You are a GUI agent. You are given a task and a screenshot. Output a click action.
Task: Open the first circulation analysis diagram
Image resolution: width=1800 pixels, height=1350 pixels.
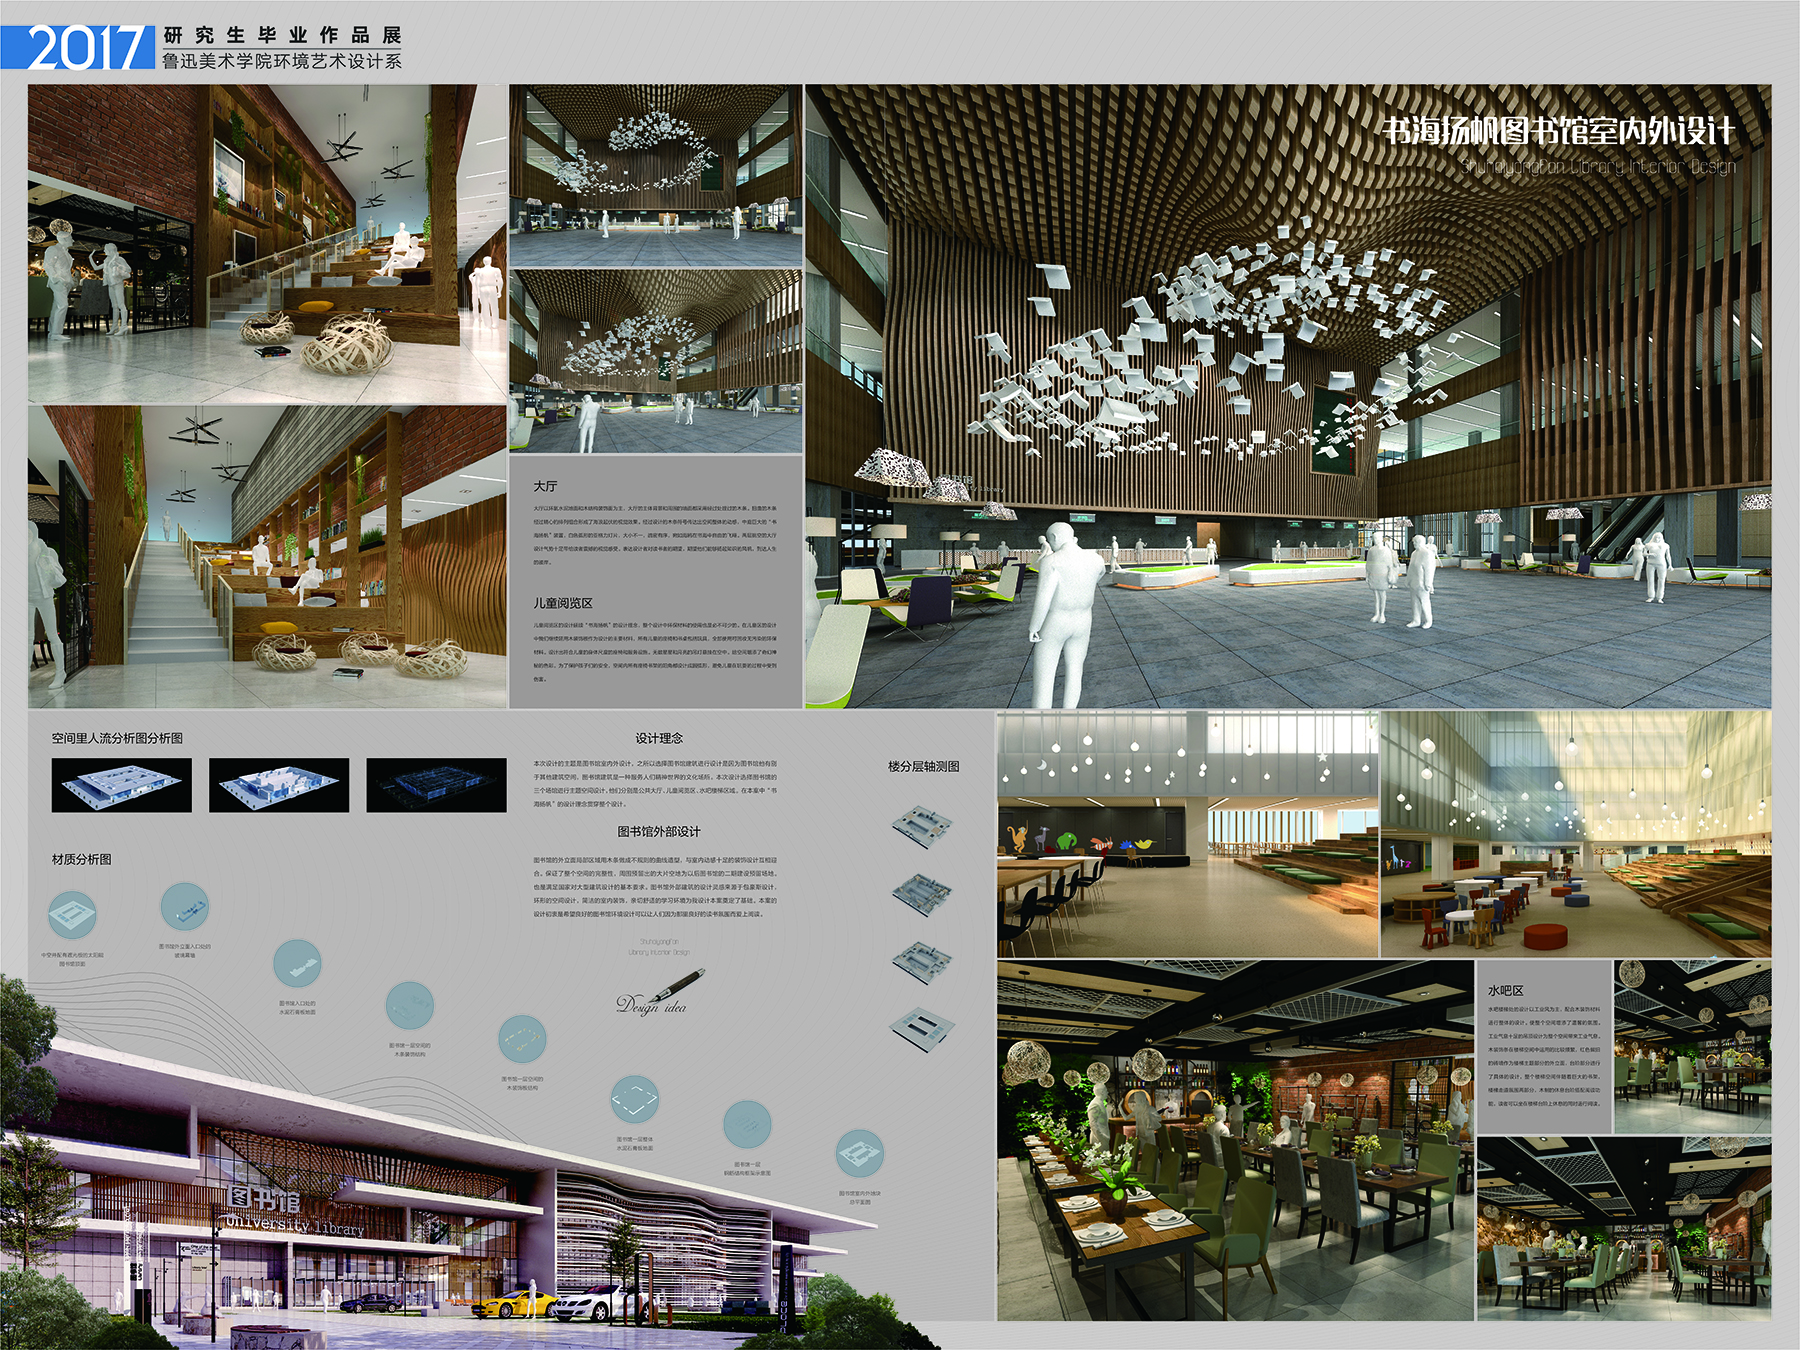pos(121,784)
